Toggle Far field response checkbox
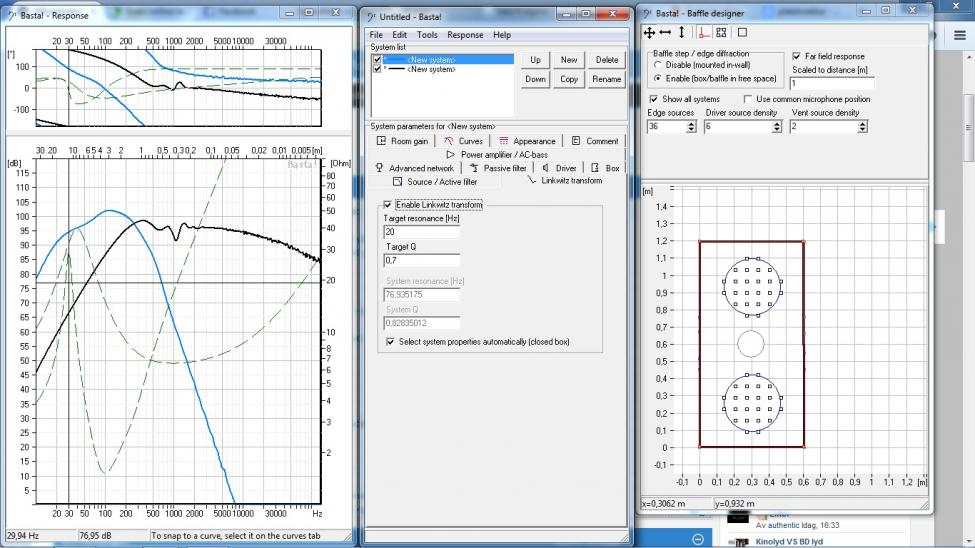 pyautogui.click(x=797, y=56)
